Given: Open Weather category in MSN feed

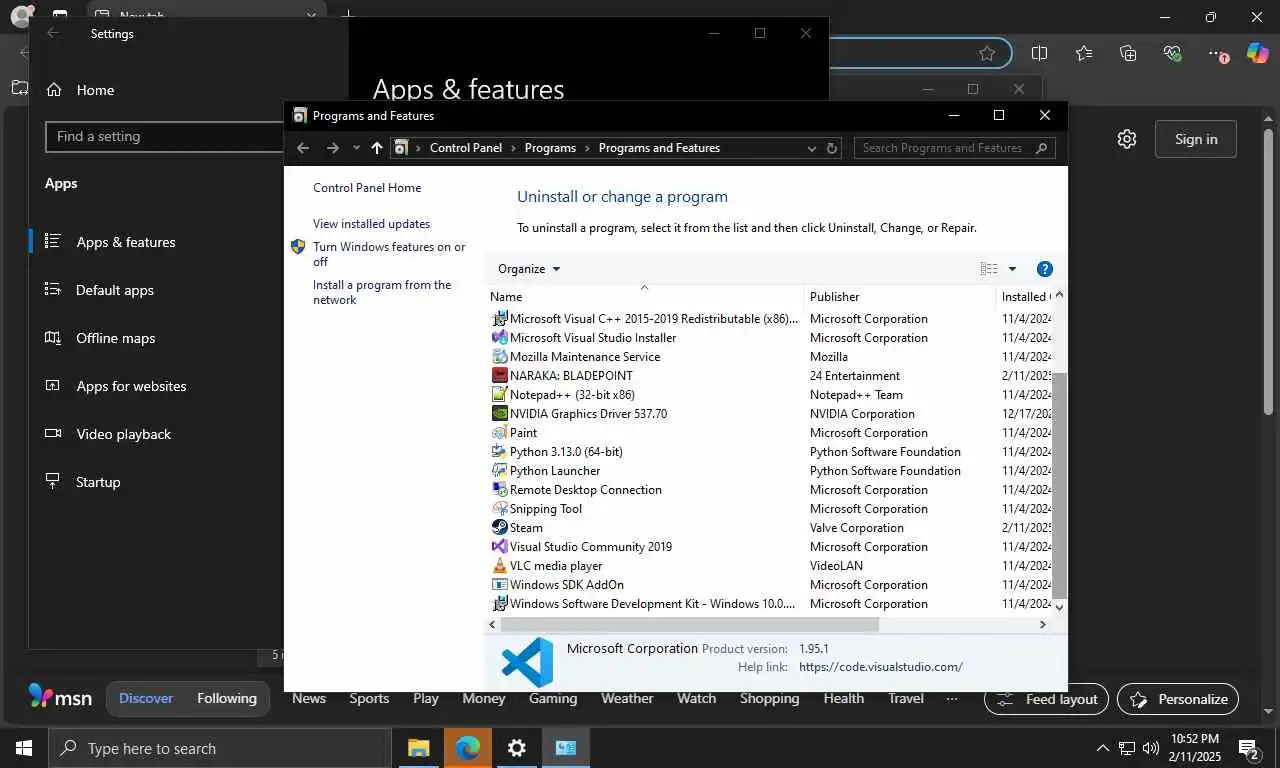Looking at the screenshot, I should click(x=627, y=698).
